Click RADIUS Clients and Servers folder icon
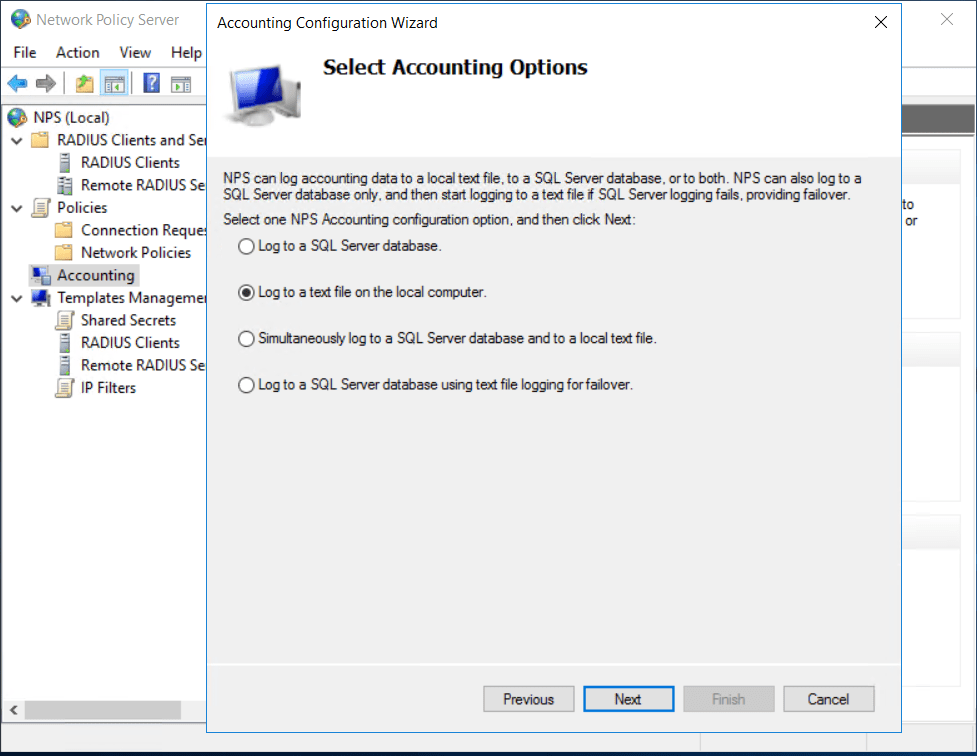The width and height of the screenshot is (977, 756). click(40, 140)
